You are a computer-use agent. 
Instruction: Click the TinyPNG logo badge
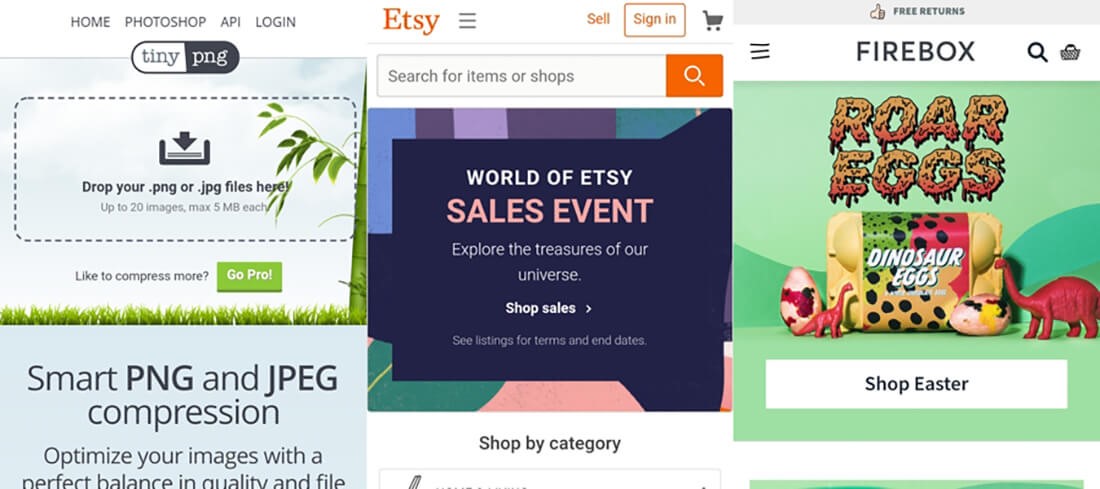(x=185, y=57)
